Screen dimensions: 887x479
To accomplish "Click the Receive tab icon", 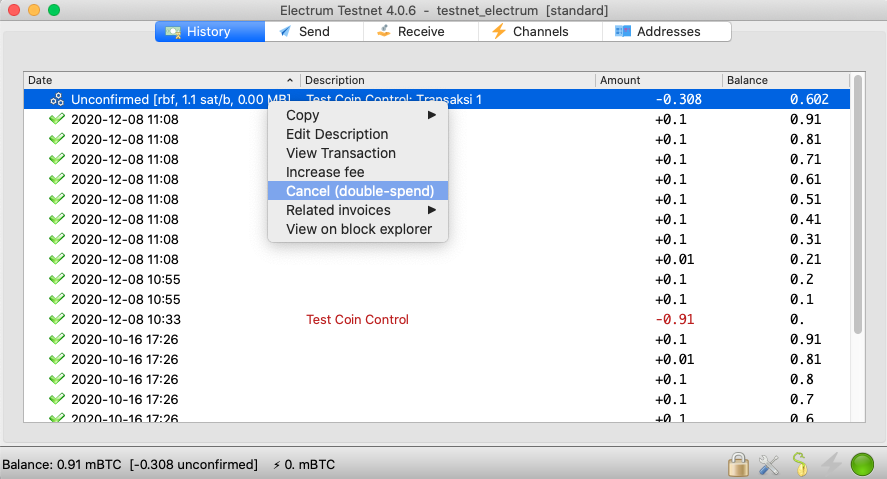I will point(384,31).
